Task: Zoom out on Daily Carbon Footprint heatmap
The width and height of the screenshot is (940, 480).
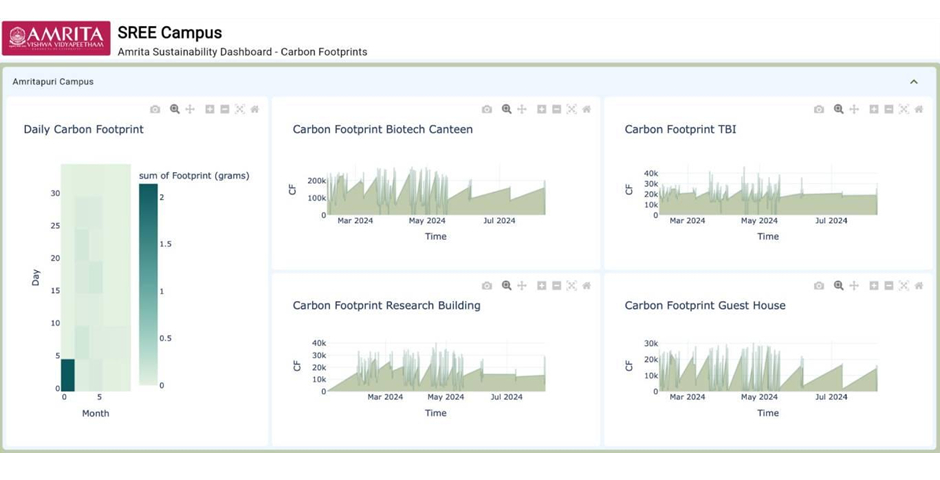Action: coord(225,109)
